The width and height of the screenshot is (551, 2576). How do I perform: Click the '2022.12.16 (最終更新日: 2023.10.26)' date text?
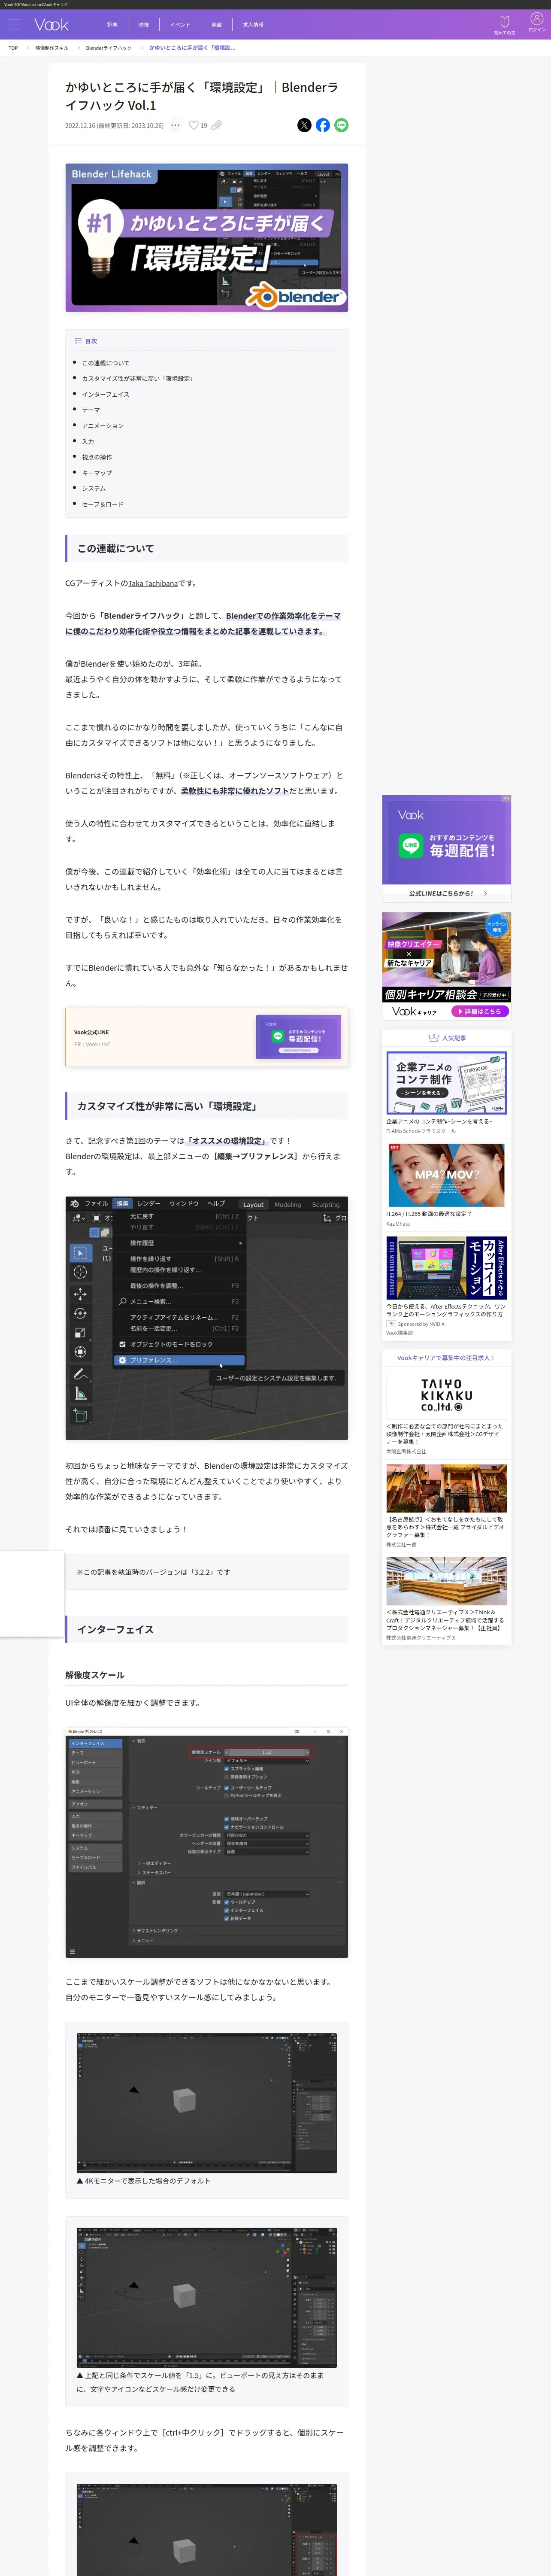click(x=114, y=125)
